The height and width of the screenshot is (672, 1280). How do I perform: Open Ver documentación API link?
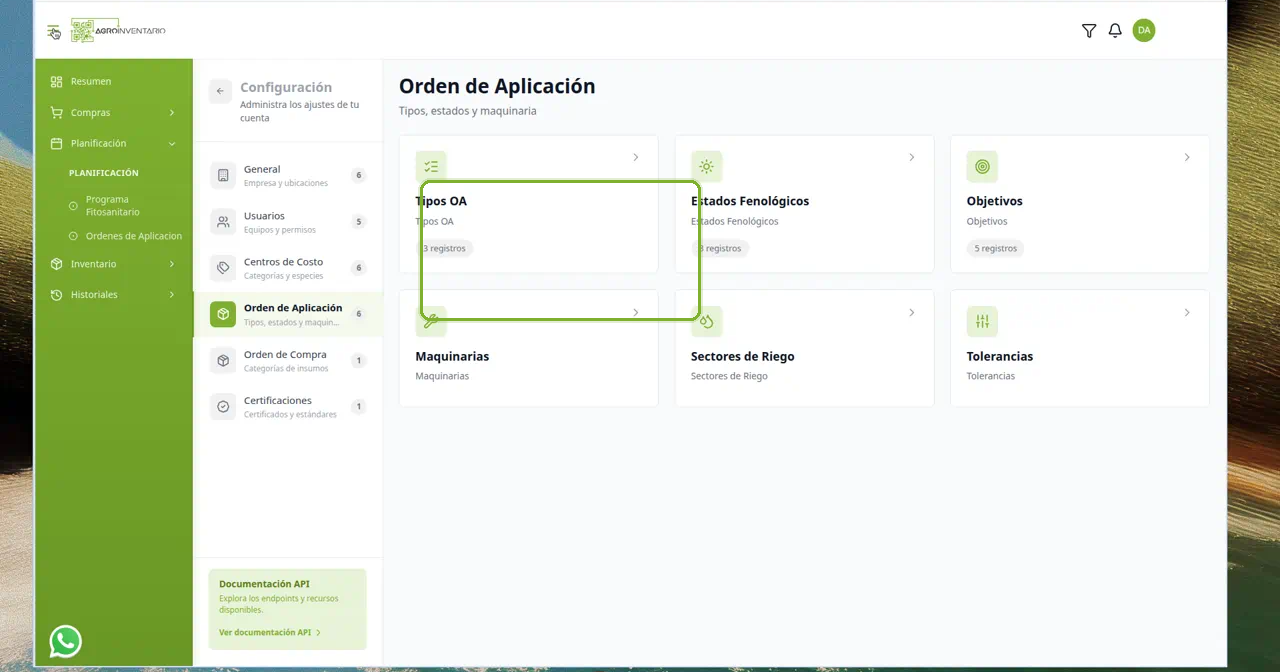[x=270, y=633]
